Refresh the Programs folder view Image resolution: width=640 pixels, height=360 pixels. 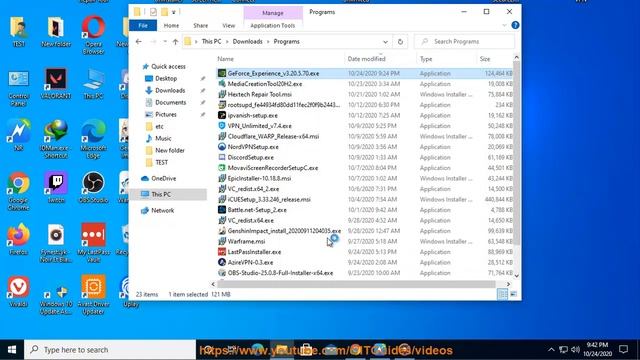point(400,42)
